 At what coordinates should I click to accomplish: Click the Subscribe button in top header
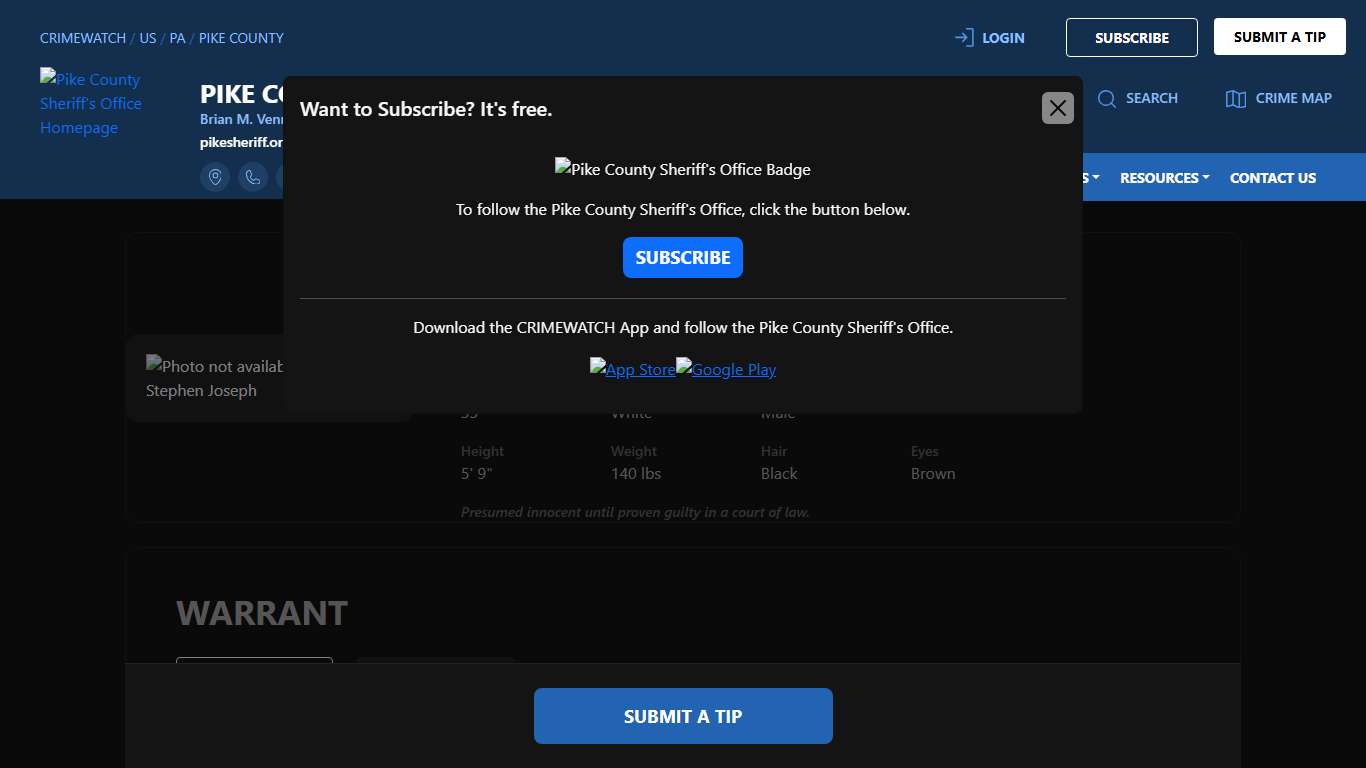[x=1131, y=38]
